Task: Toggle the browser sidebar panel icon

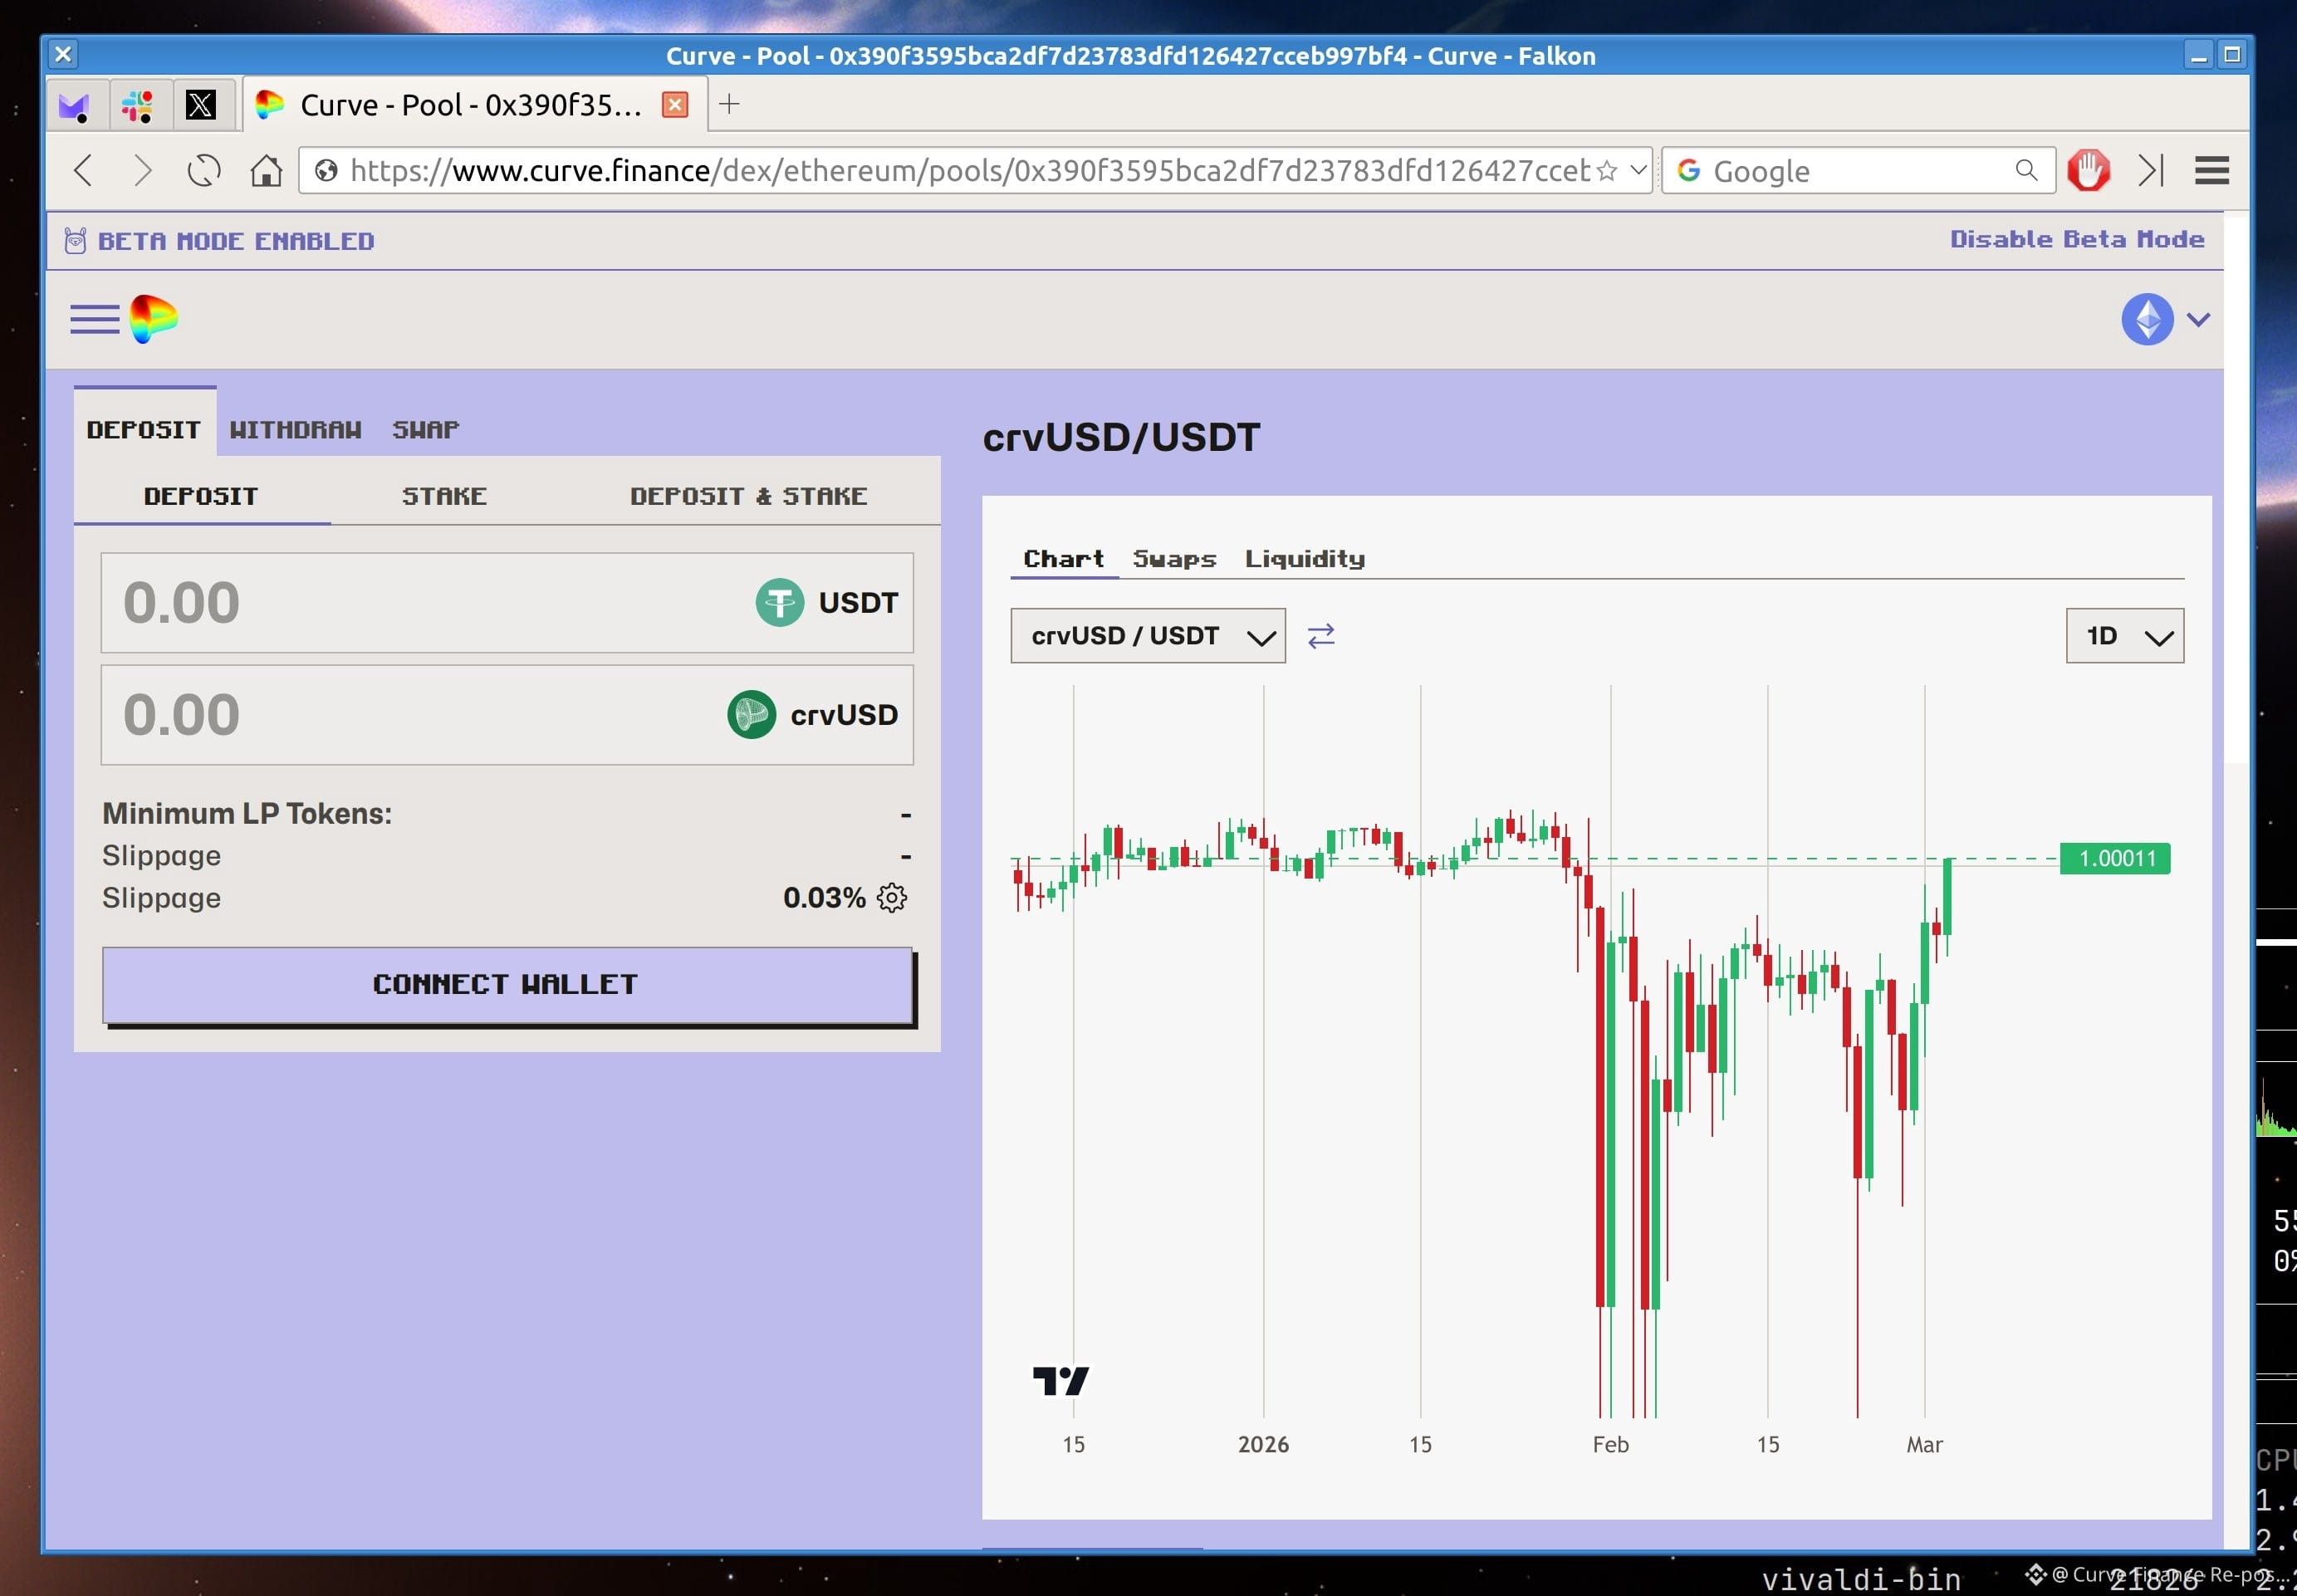Action: [2152, 171]
